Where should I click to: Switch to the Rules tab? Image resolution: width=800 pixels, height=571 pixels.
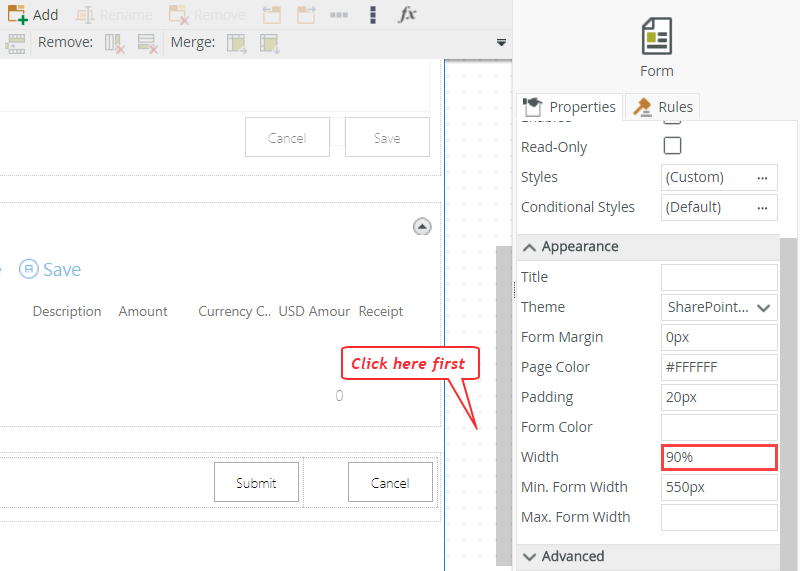click(662, 107)
